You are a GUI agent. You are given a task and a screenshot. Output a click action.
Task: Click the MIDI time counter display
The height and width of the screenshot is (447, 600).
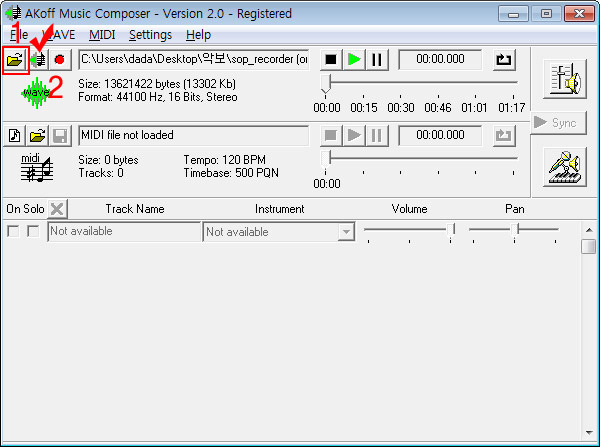(440, 135)
